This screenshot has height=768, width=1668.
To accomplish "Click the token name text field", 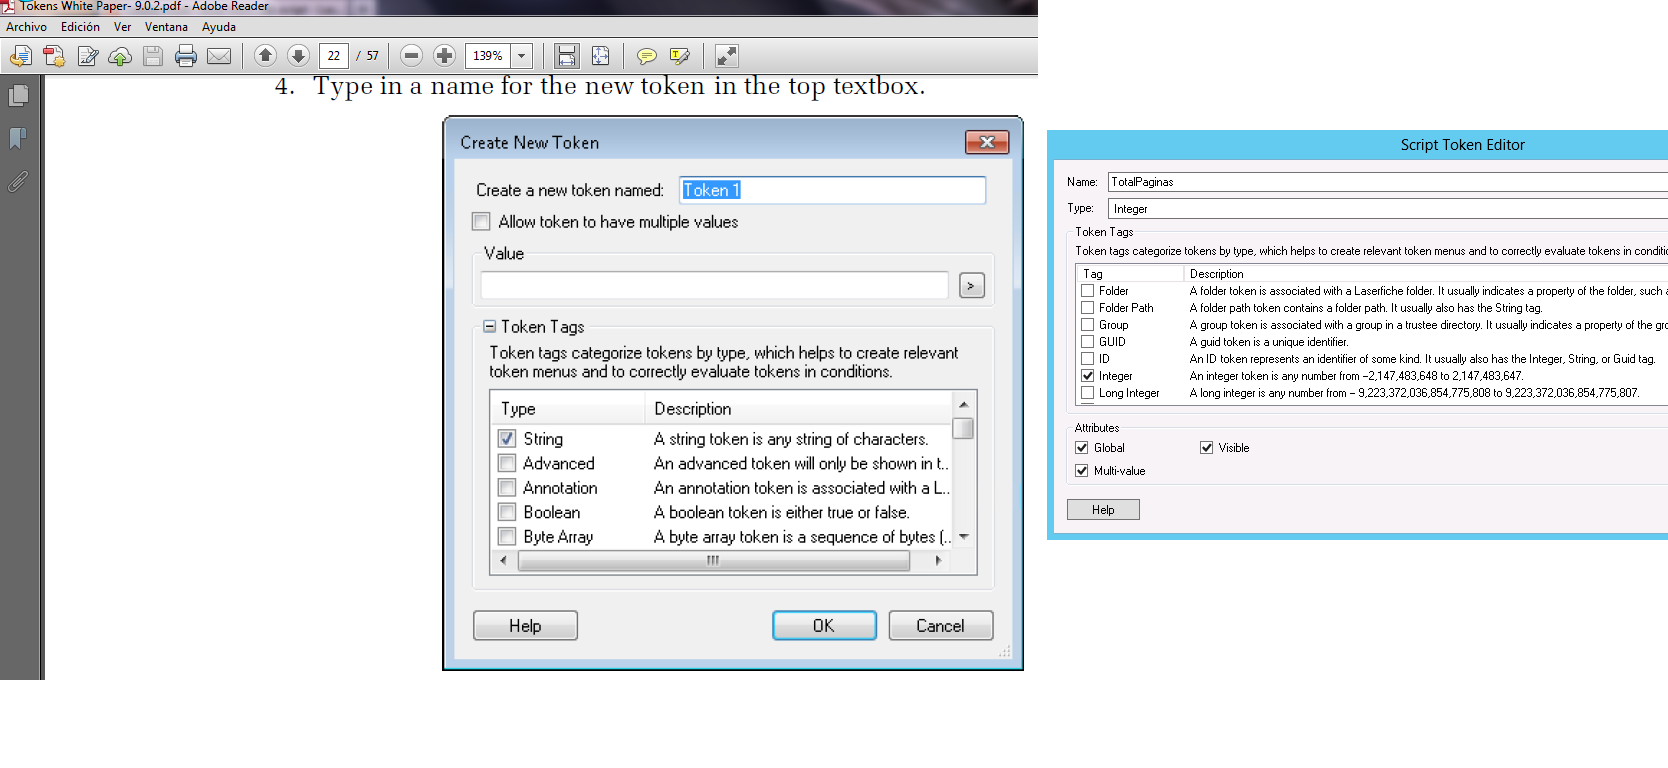I will [x=832, y=190].
